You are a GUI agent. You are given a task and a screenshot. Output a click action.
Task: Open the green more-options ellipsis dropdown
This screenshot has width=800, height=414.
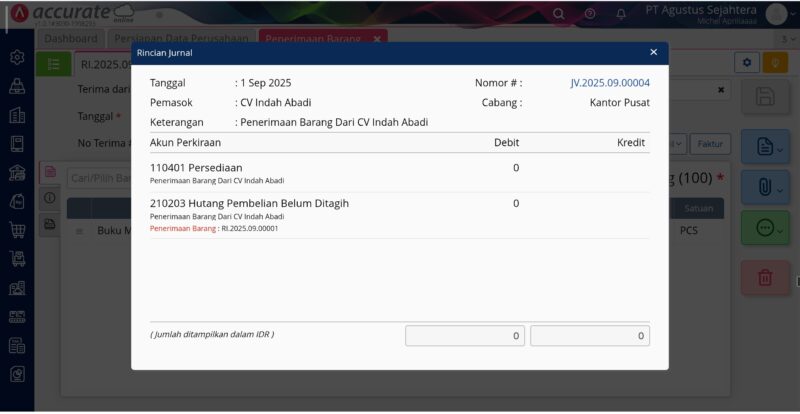765,228
